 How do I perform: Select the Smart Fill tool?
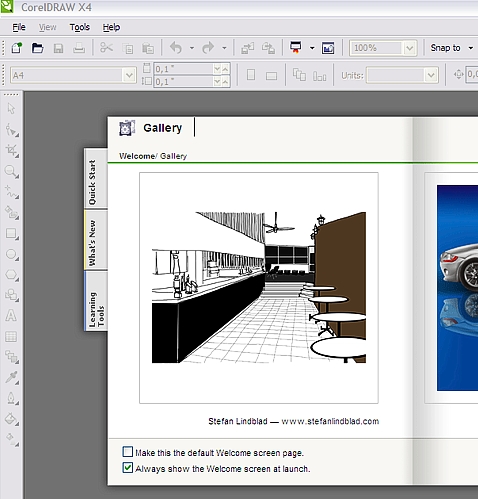coord(12,213)
